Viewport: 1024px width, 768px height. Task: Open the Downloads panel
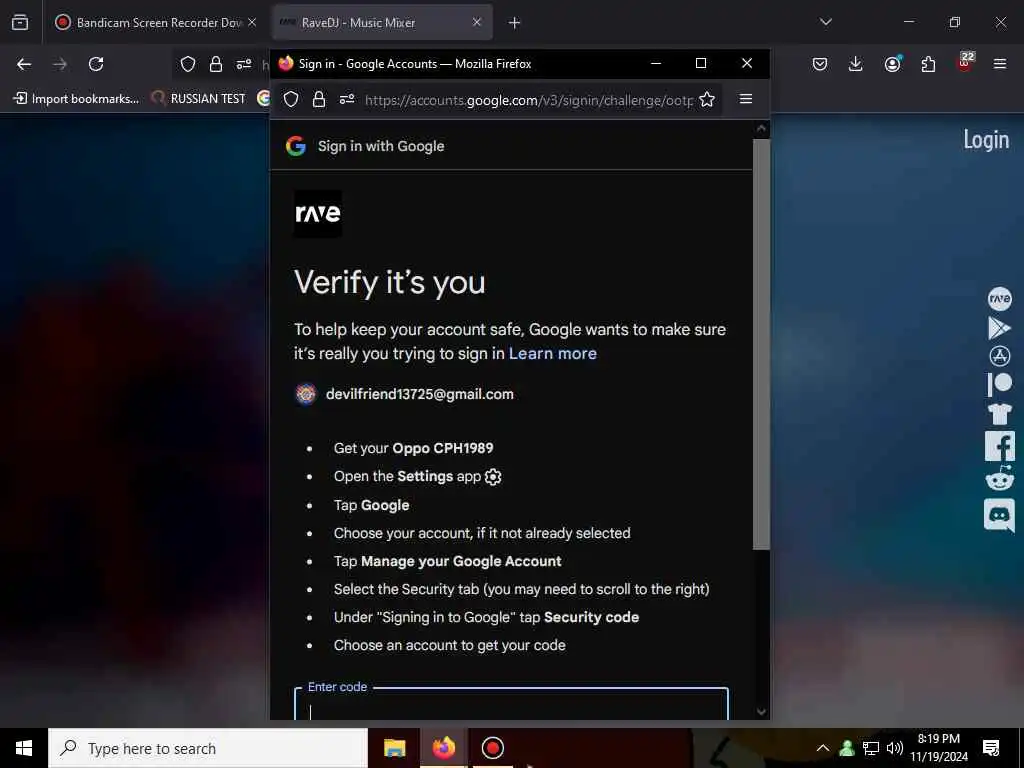click(856, 64)
